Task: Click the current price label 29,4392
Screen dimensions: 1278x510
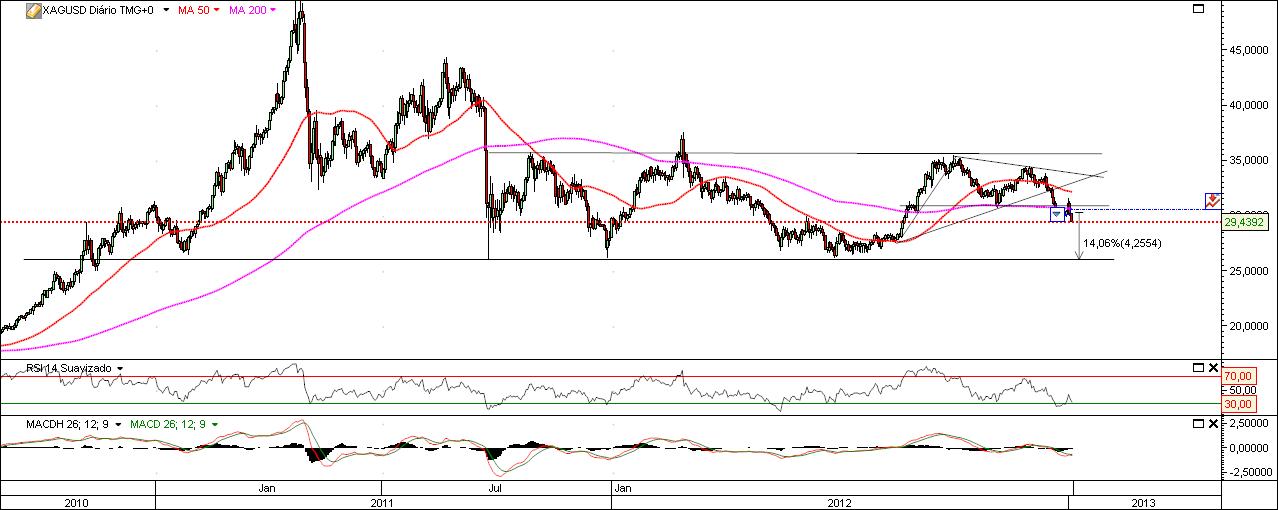Action: [1245, 222]
